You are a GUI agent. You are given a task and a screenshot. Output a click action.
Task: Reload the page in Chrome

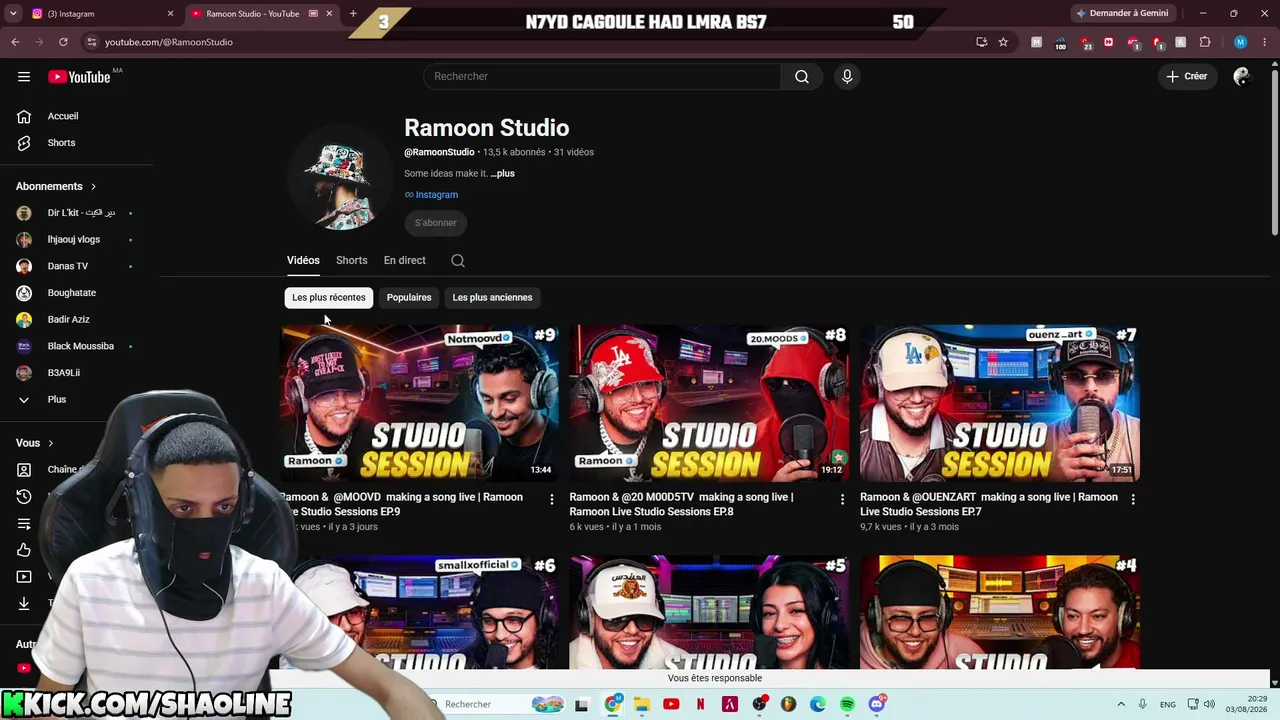pyautogui.click(x=63, y=42)
